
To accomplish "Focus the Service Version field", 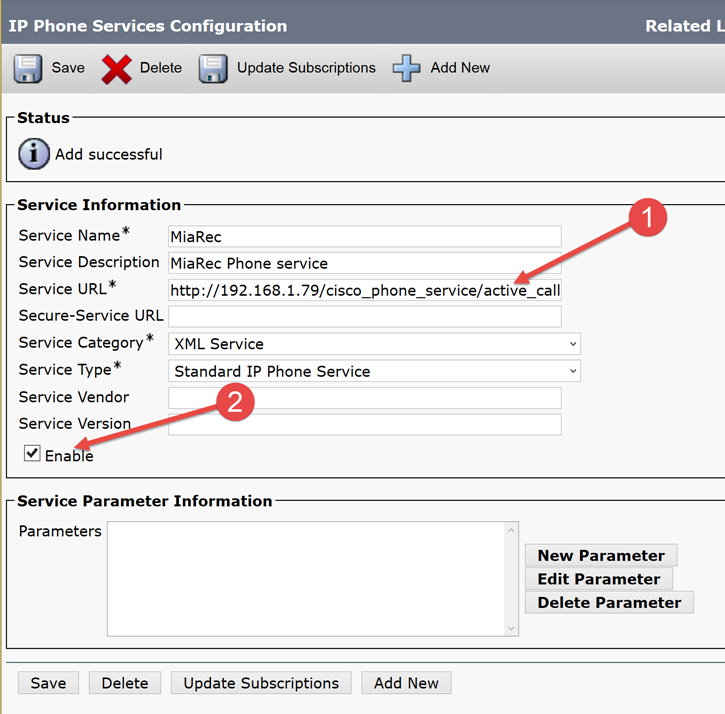I will point(365,425).
